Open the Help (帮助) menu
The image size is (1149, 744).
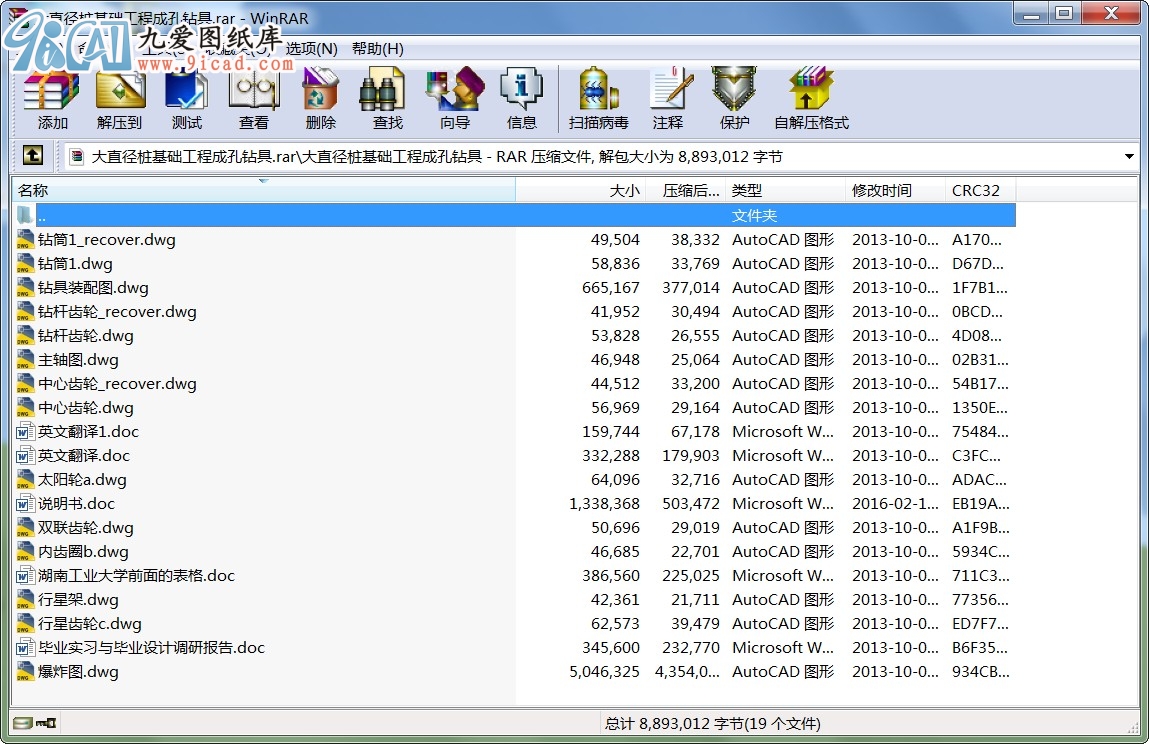click(377, 48)
